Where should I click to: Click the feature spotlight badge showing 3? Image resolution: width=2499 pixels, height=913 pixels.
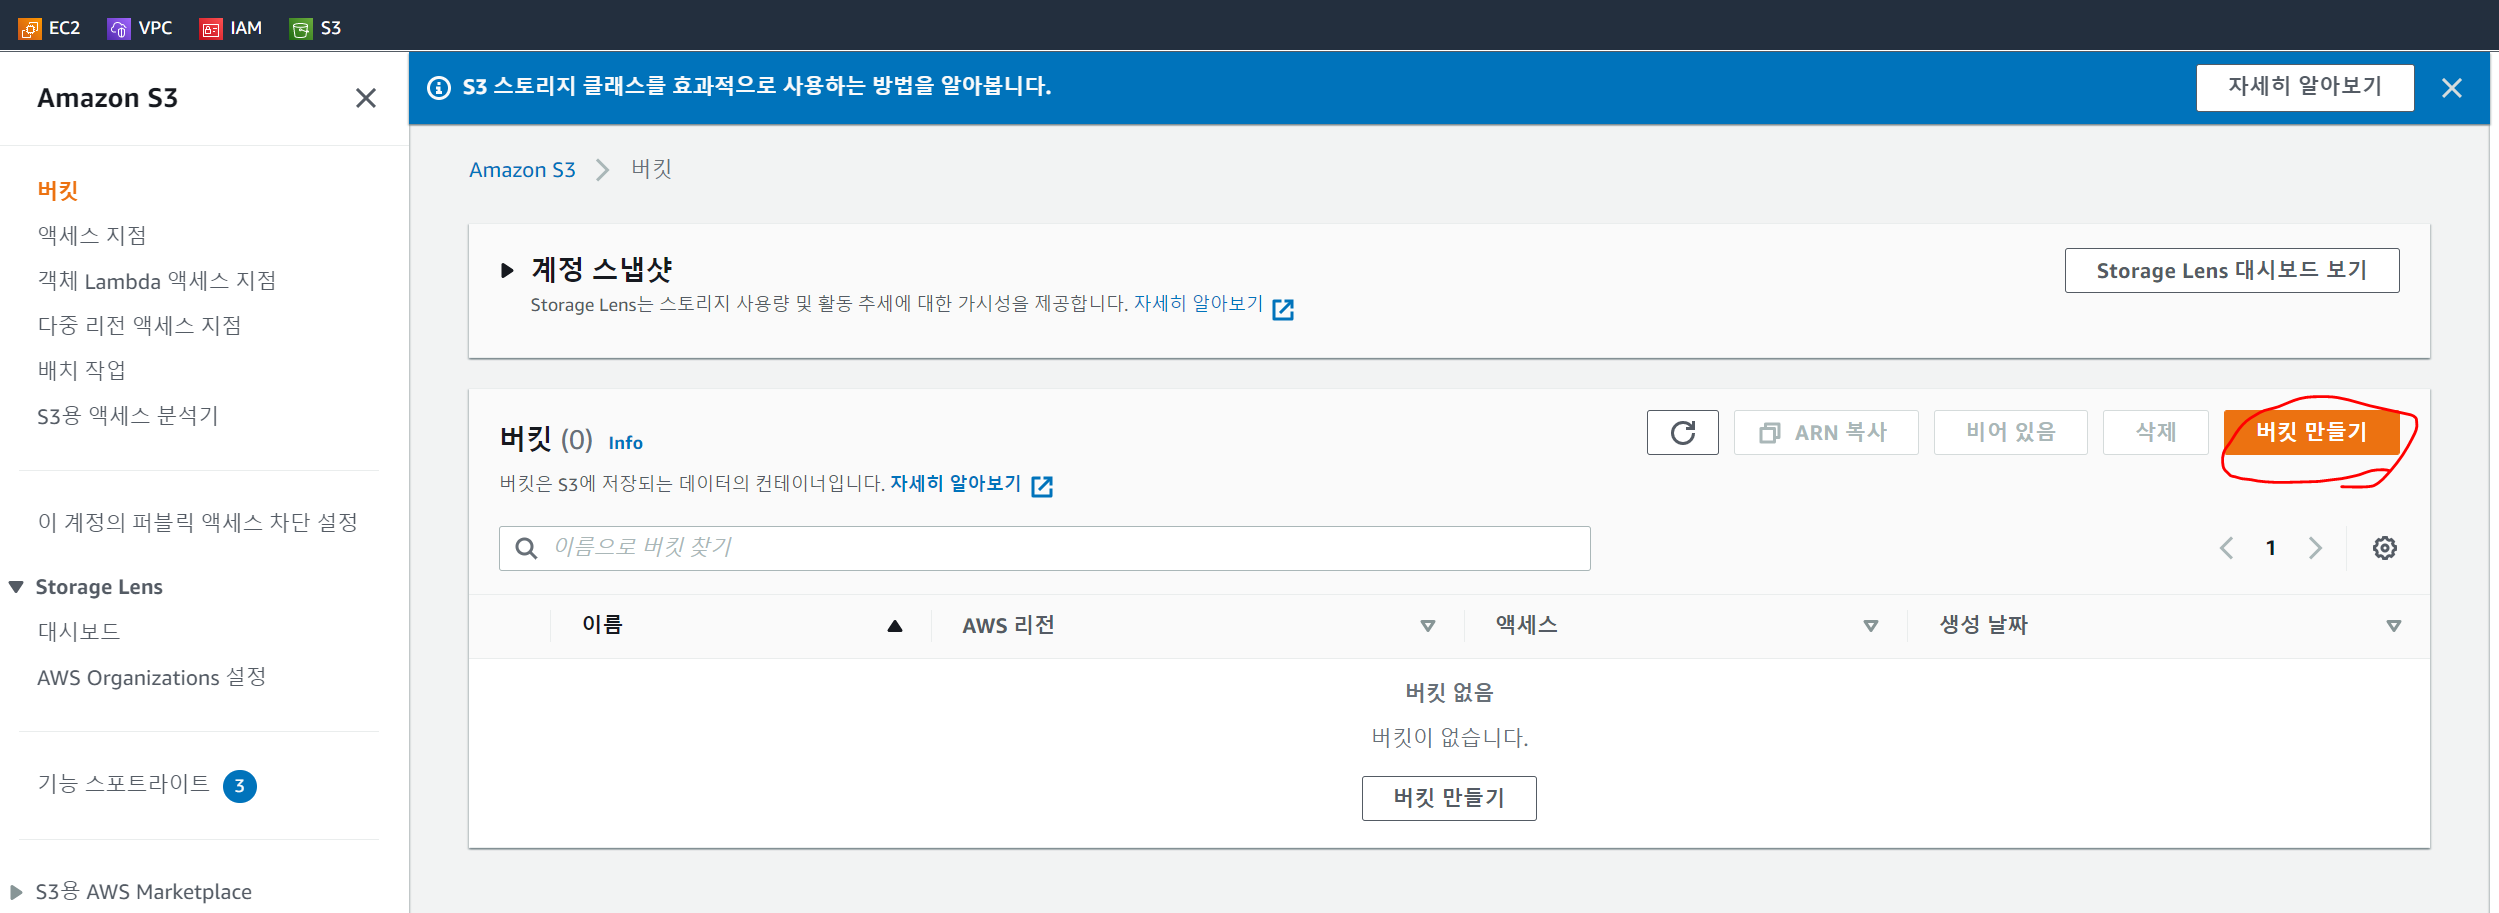240,786
